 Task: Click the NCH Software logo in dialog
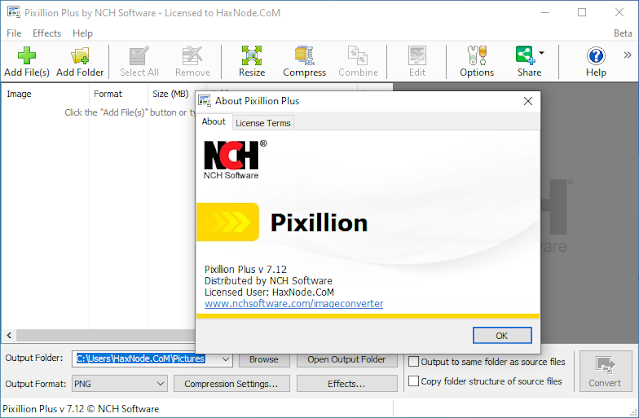point(235,160)
